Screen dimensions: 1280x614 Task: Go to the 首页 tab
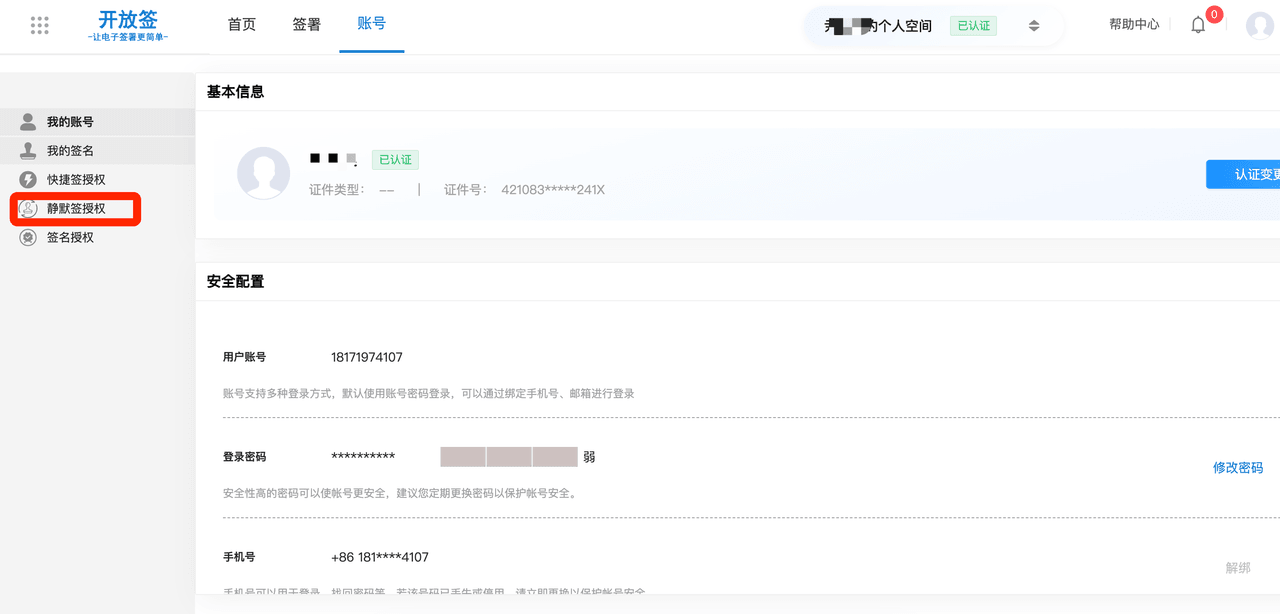click(242, 25)
